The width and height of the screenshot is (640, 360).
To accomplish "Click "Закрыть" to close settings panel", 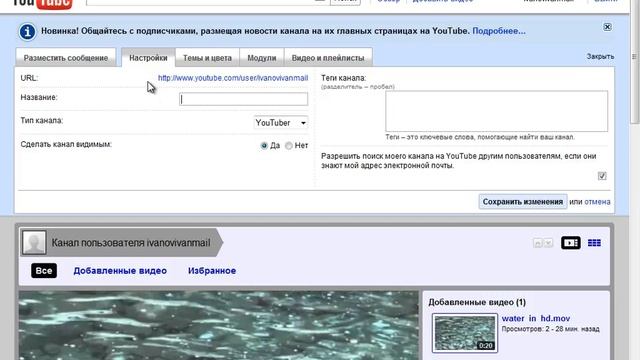I will click(600, 57).
